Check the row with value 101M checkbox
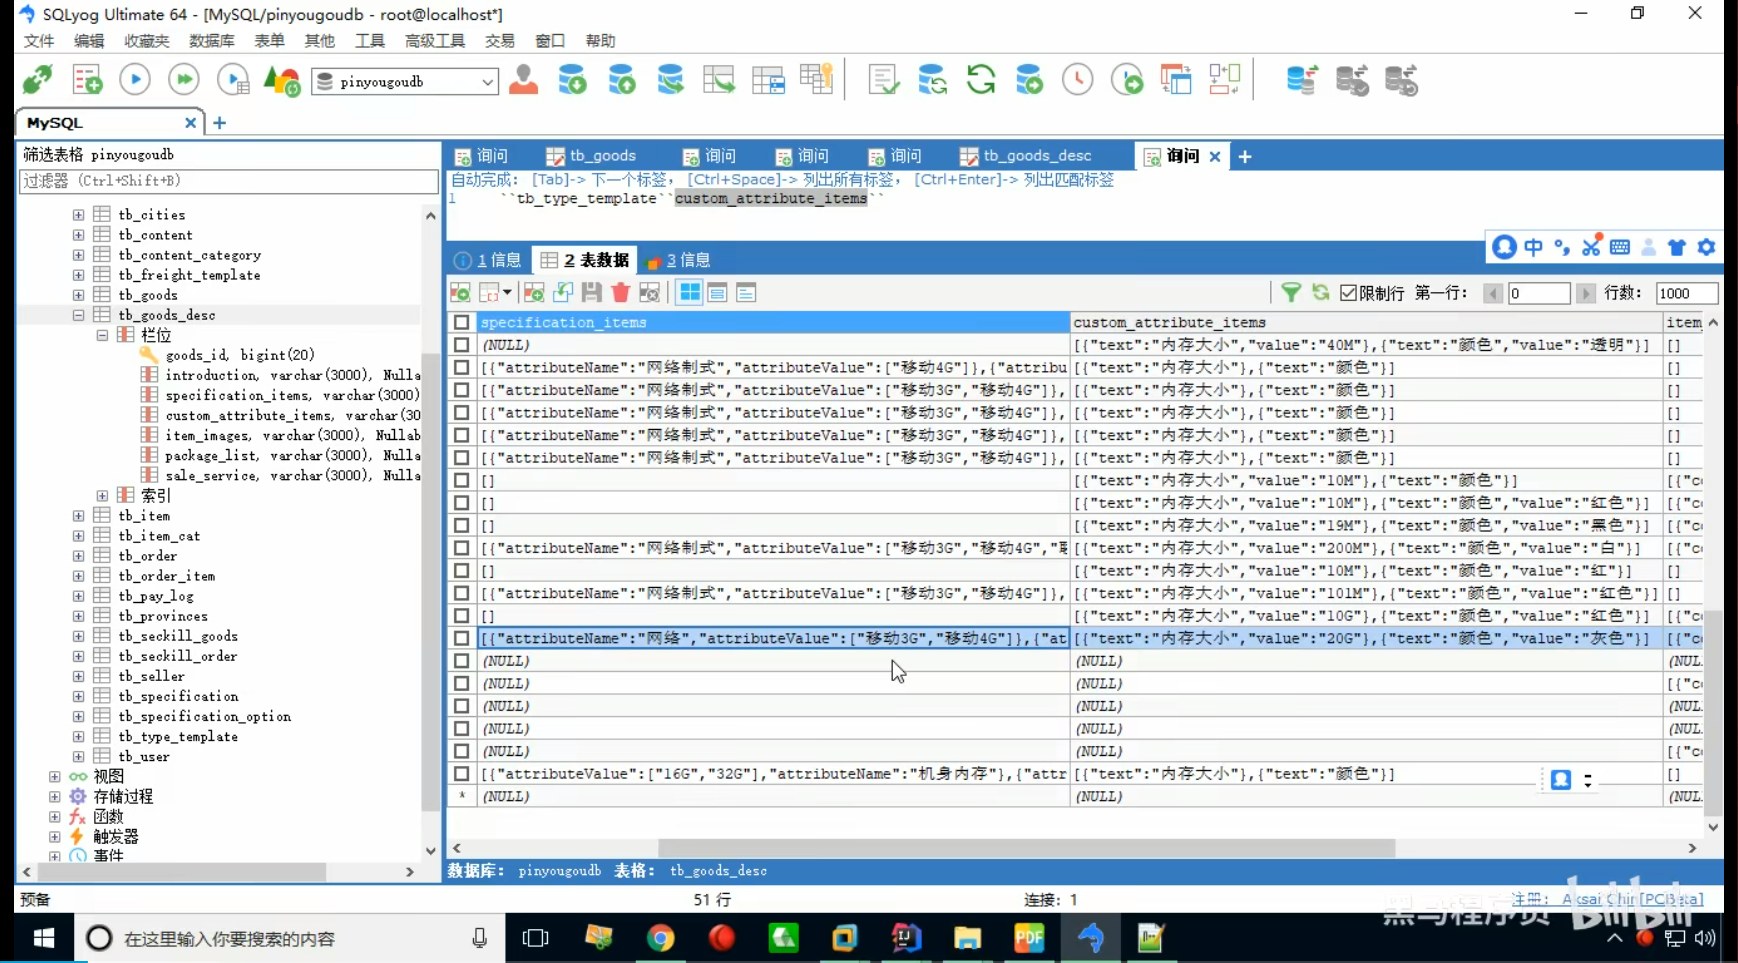1738x963 pixels. (461, 593)
